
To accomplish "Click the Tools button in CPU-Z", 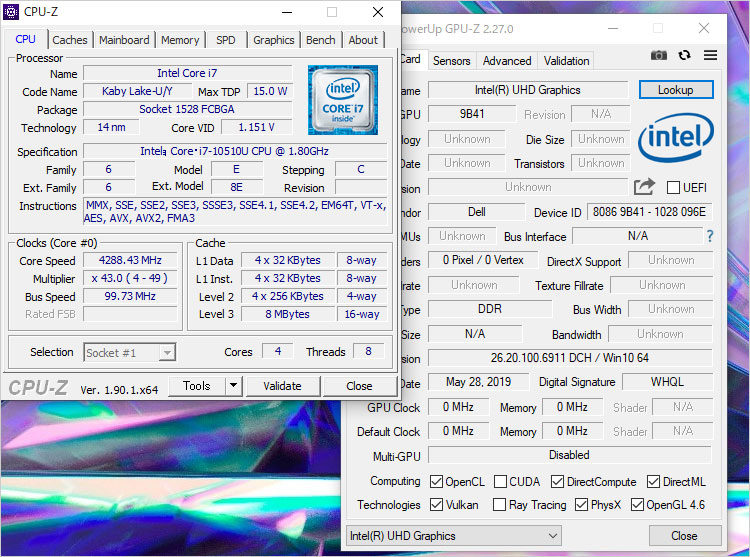I will point(197,386).
